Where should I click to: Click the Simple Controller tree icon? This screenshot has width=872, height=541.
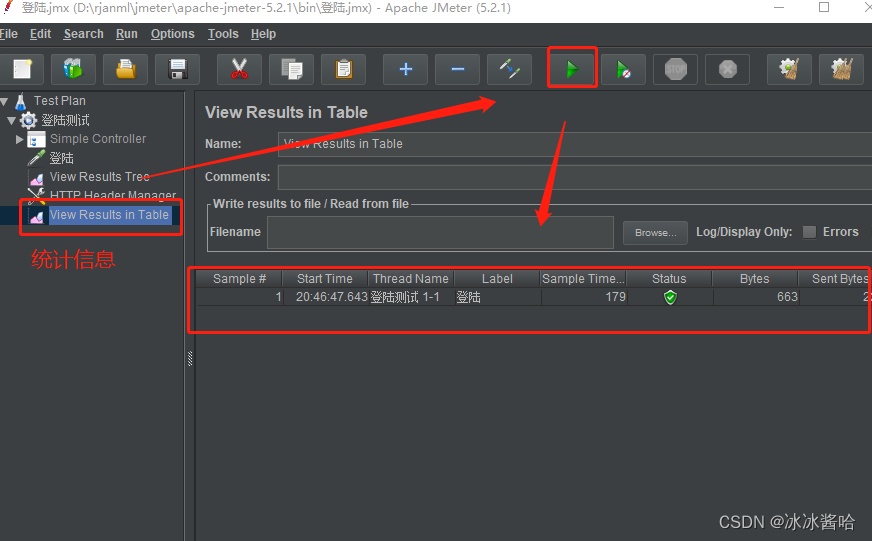36,139
